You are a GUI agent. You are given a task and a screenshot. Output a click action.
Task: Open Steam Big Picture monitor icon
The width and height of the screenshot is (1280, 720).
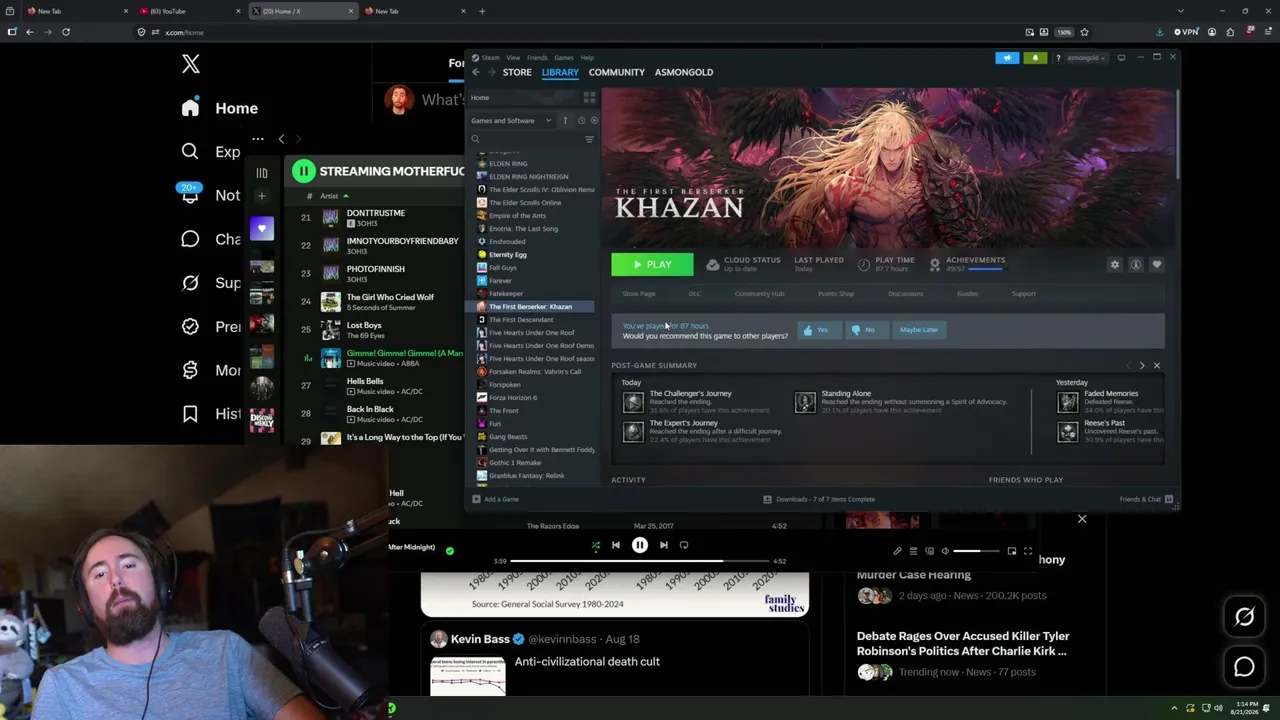[x=1121, y=58]
